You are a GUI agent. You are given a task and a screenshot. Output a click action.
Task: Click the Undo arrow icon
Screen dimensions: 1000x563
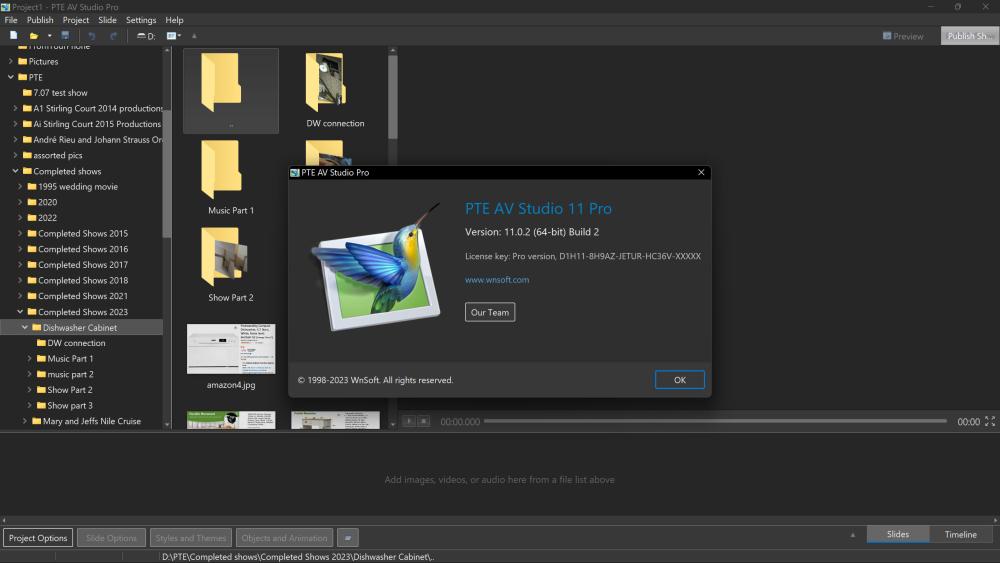tap(91, 36)
